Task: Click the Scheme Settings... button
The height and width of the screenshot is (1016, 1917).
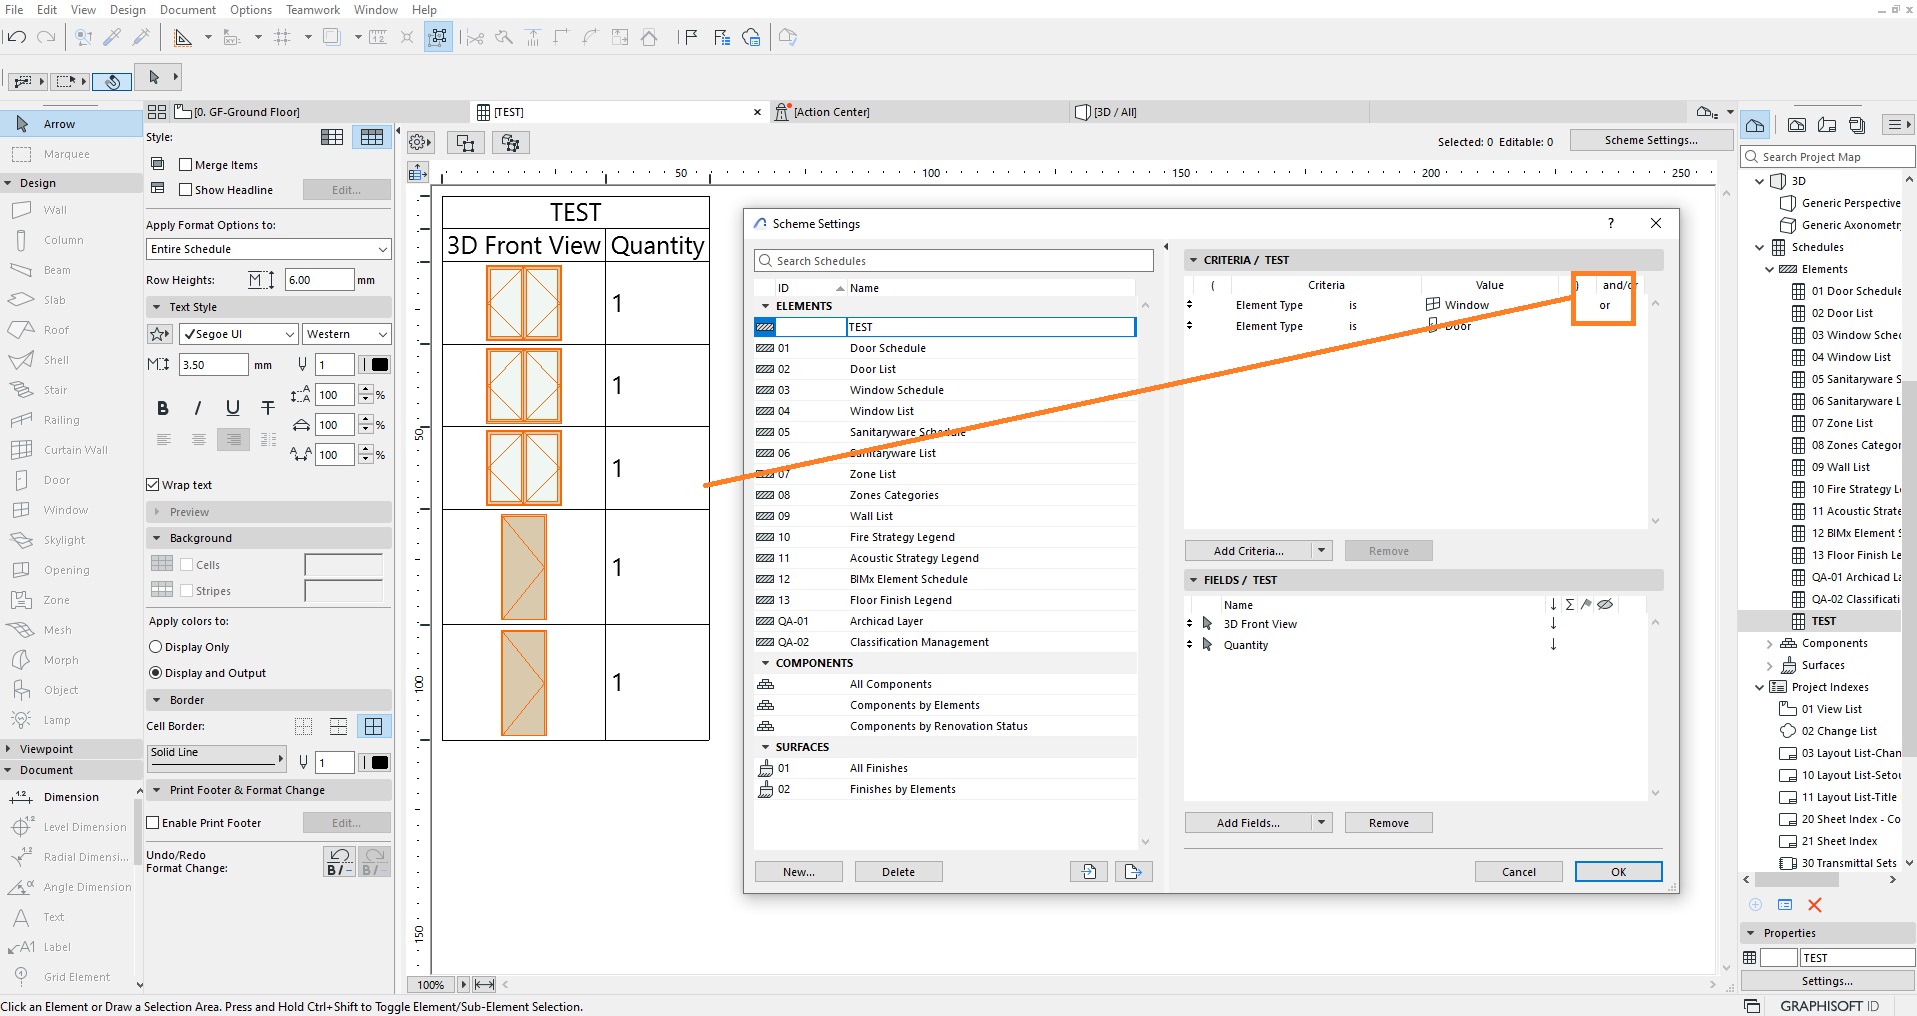Action: coord(1651,140)
